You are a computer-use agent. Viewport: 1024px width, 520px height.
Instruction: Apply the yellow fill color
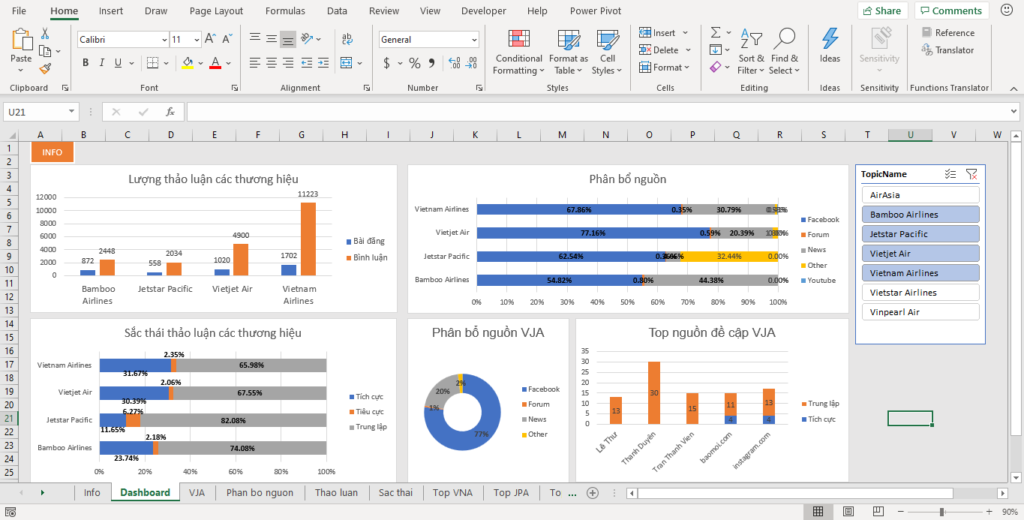tap(187, 63)
